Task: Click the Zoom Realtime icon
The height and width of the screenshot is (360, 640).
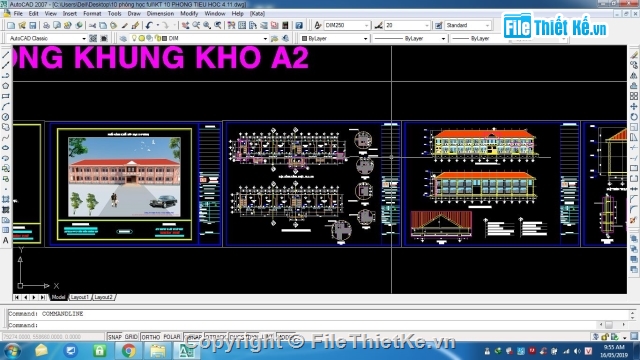Action: [x=196, y=25]
